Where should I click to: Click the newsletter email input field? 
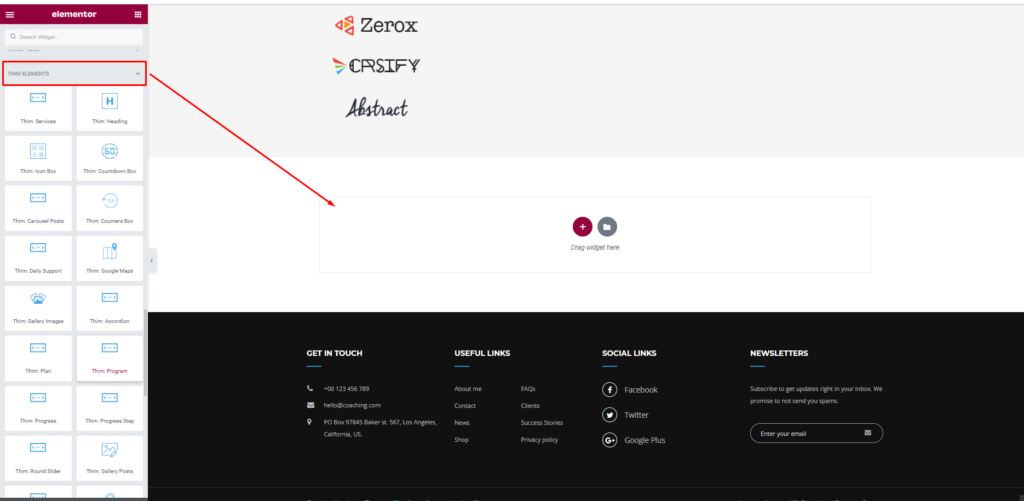coord(805,433)
